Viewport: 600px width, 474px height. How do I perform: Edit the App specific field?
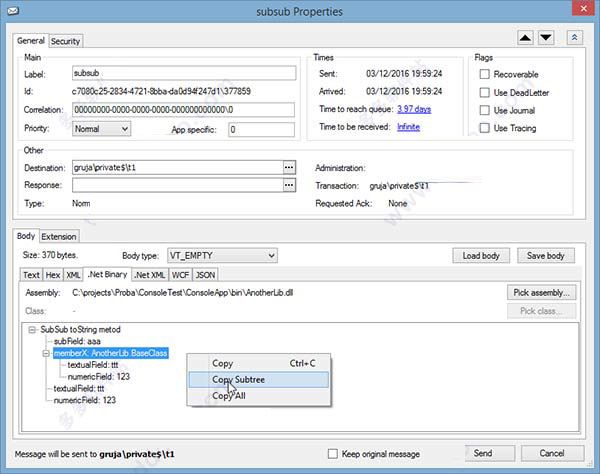pyautogui.click(x=261, y=130)
